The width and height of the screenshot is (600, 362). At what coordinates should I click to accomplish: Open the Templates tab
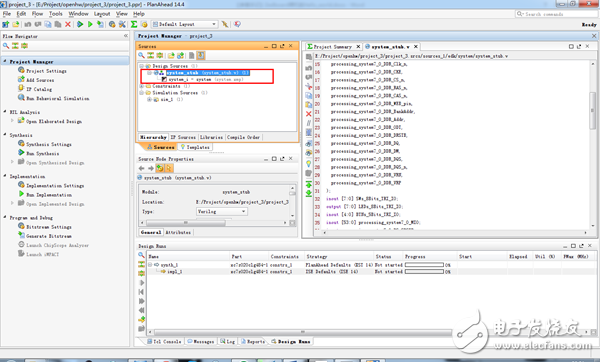(195, 147)
